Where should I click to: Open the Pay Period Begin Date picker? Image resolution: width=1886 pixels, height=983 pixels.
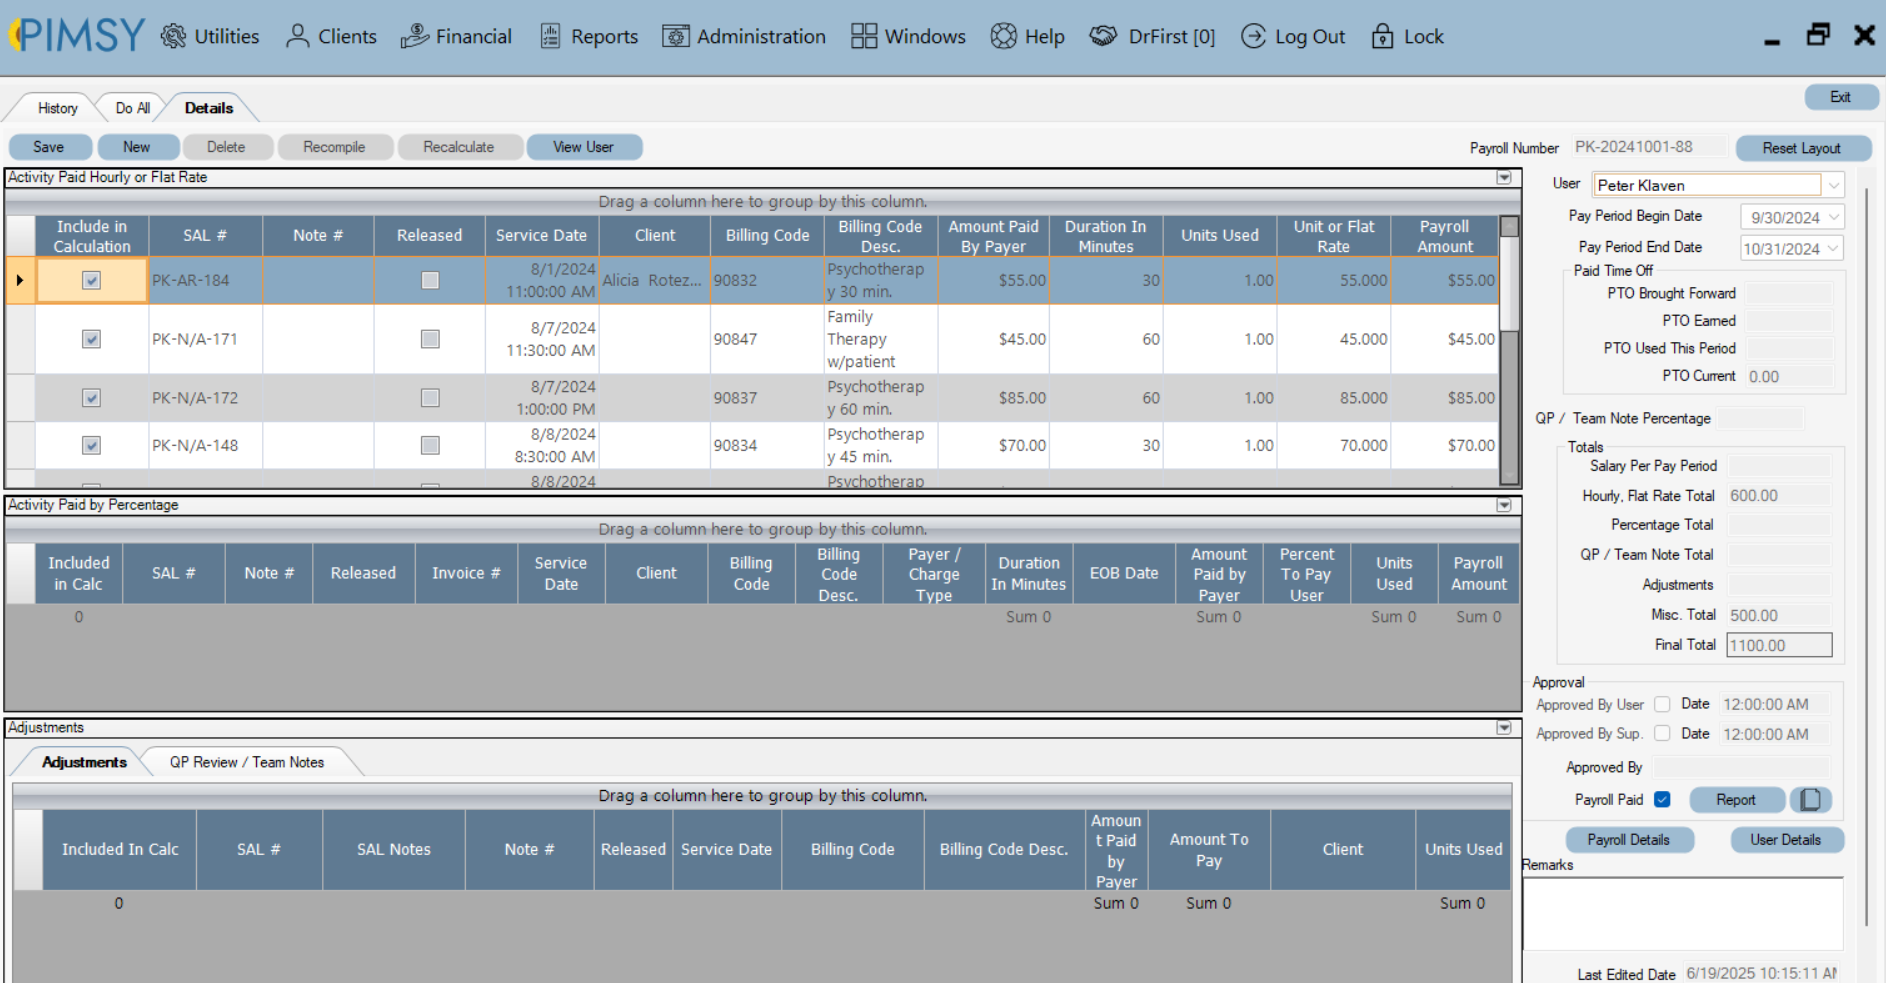pyautogui.click(x=1833, y=216)
